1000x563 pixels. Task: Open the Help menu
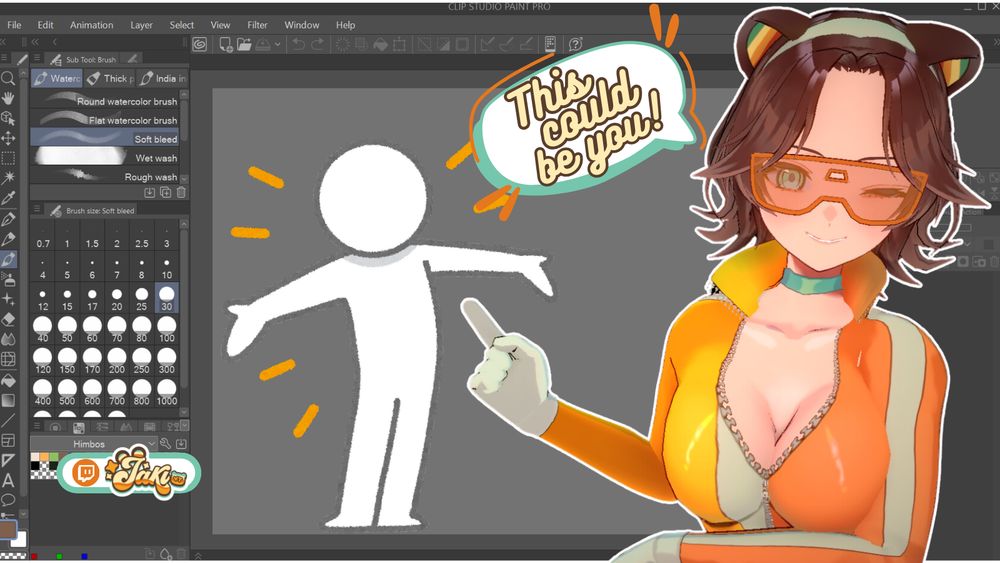click(x=345, y=25)
